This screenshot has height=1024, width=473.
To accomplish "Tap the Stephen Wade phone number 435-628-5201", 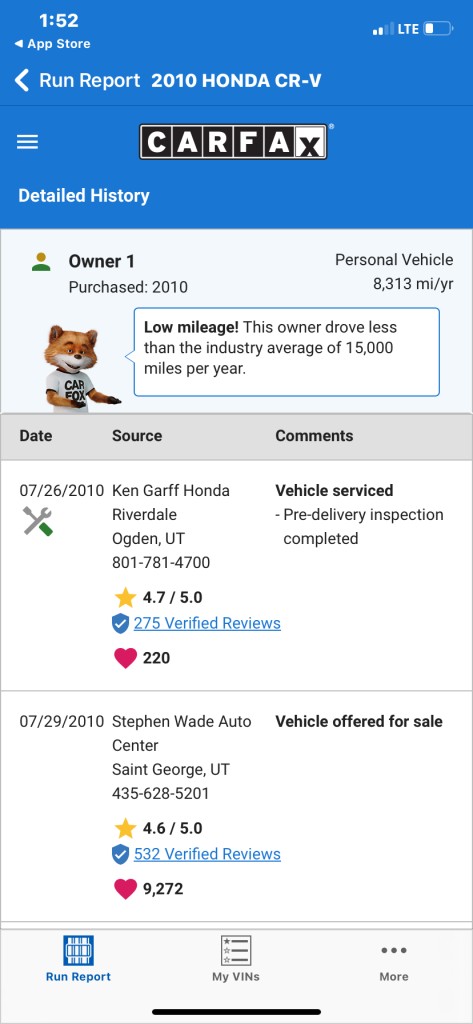I will click(x=161, y=793).
